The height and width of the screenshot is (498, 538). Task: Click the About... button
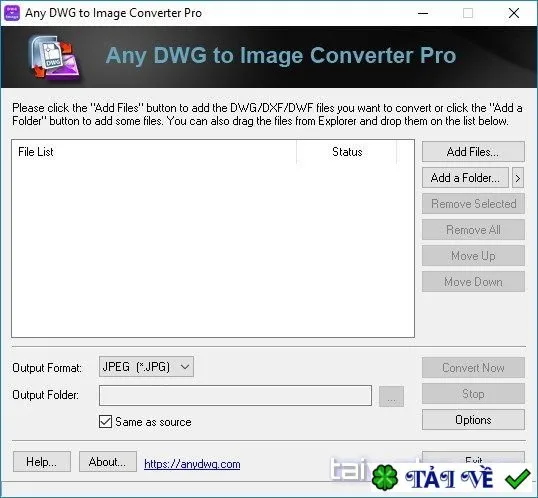(108, 462)
